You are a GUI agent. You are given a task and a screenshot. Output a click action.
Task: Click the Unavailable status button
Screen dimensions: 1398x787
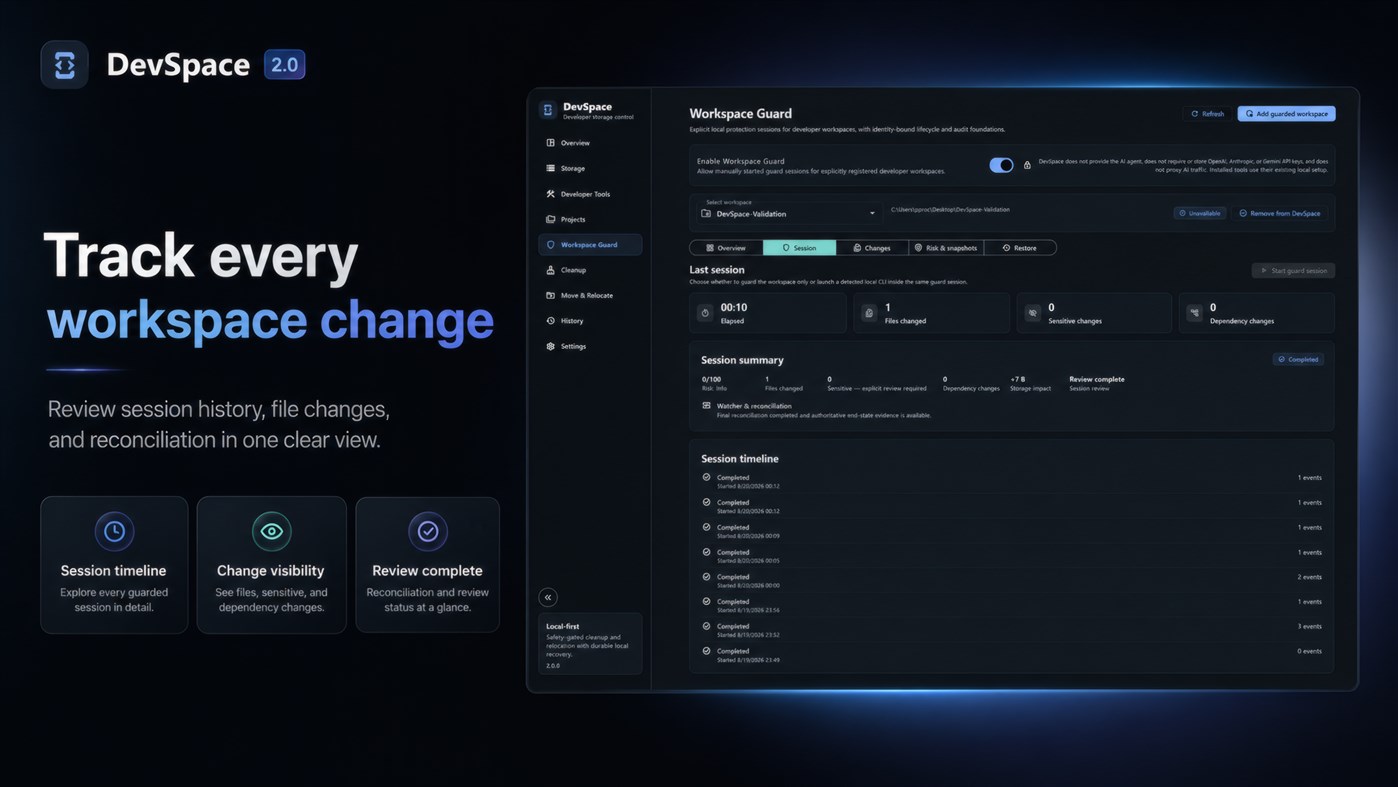(1200, 213)
